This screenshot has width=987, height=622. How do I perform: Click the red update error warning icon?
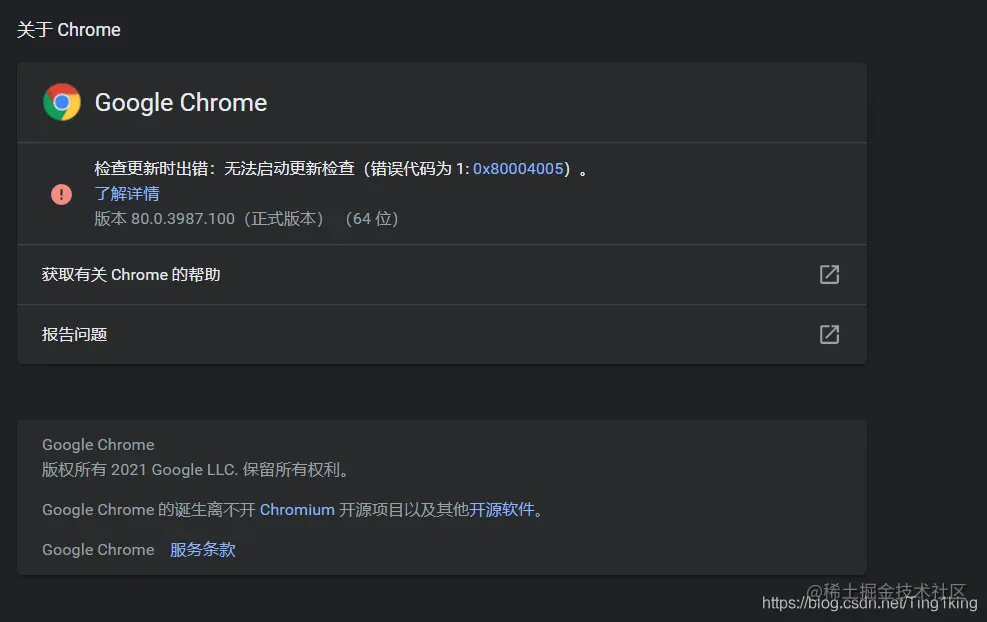[x=61, y=194]
